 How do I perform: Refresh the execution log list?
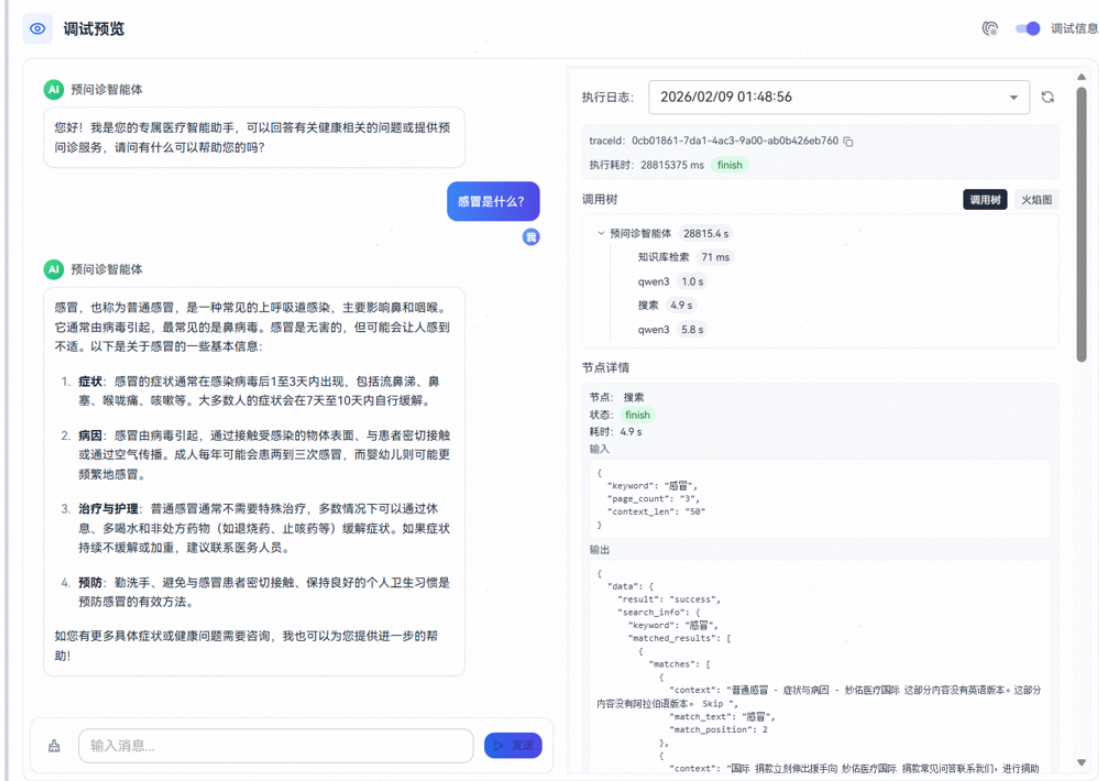1047,97
